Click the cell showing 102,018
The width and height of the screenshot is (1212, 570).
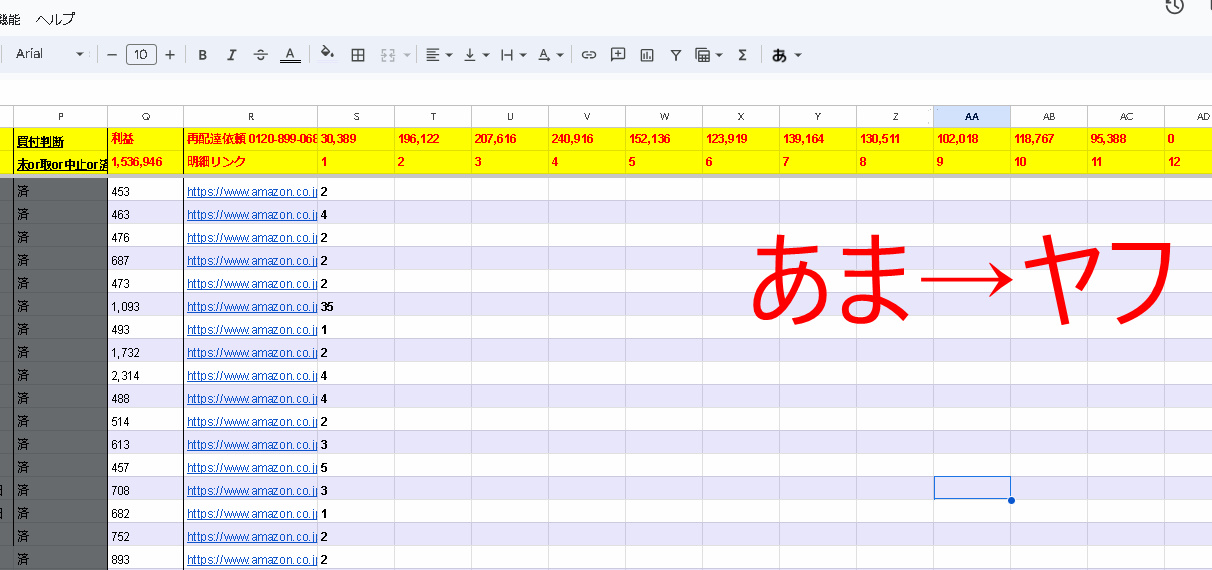pos(972,139)
